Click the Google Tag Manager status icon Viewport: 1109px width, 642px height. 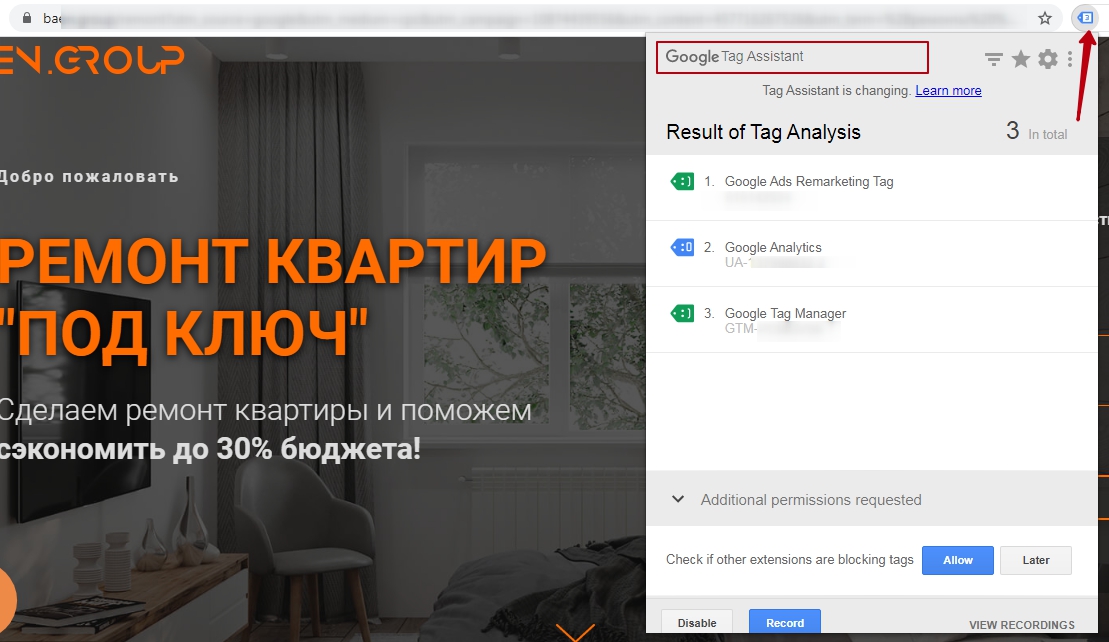point(681,313)
